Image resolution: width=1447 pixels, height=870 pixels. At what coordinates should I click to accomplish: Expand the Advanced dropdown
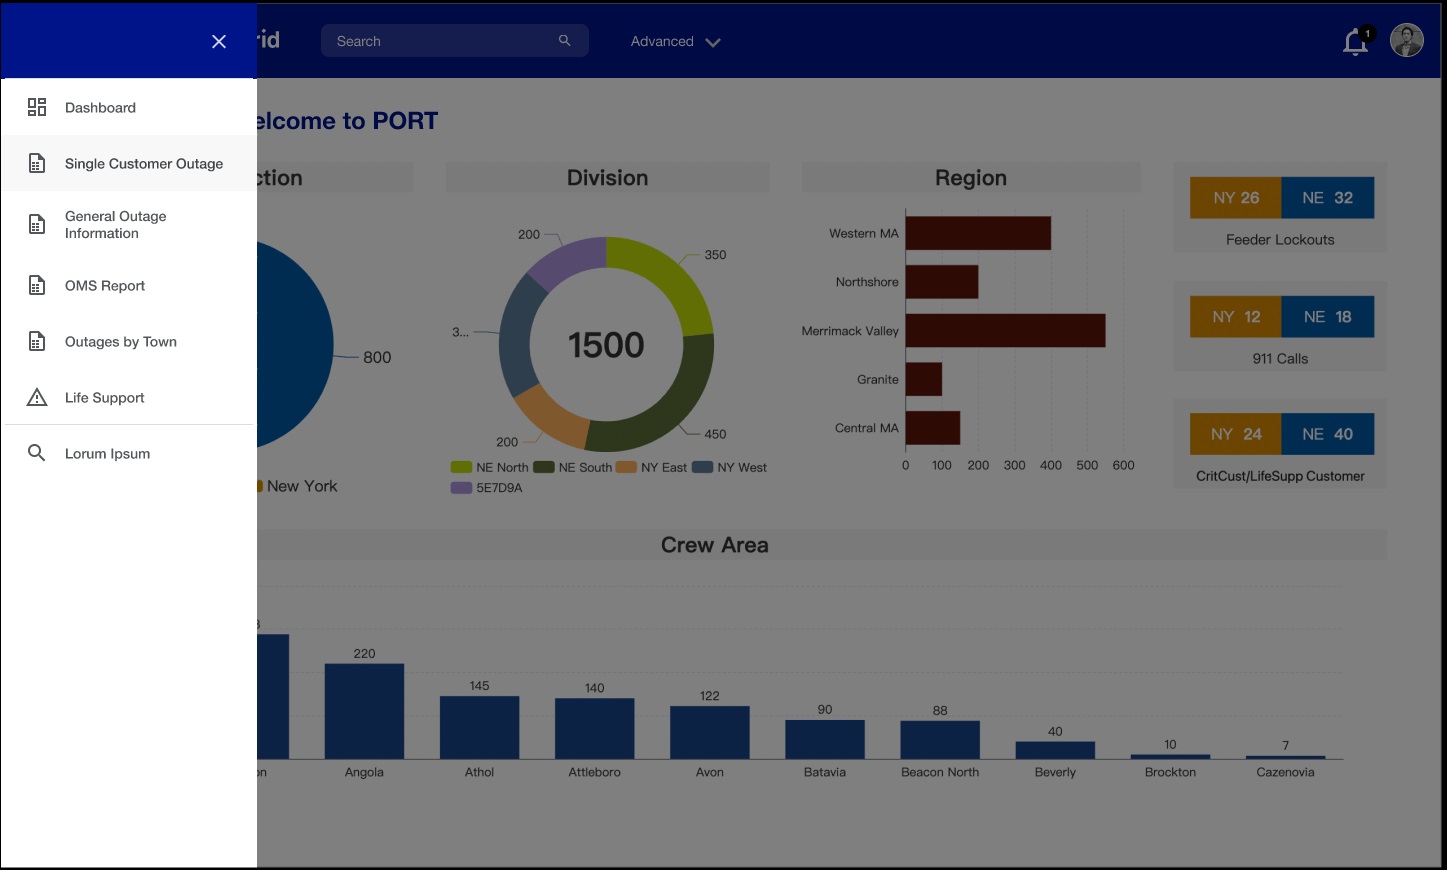click(x=675, y=42)
